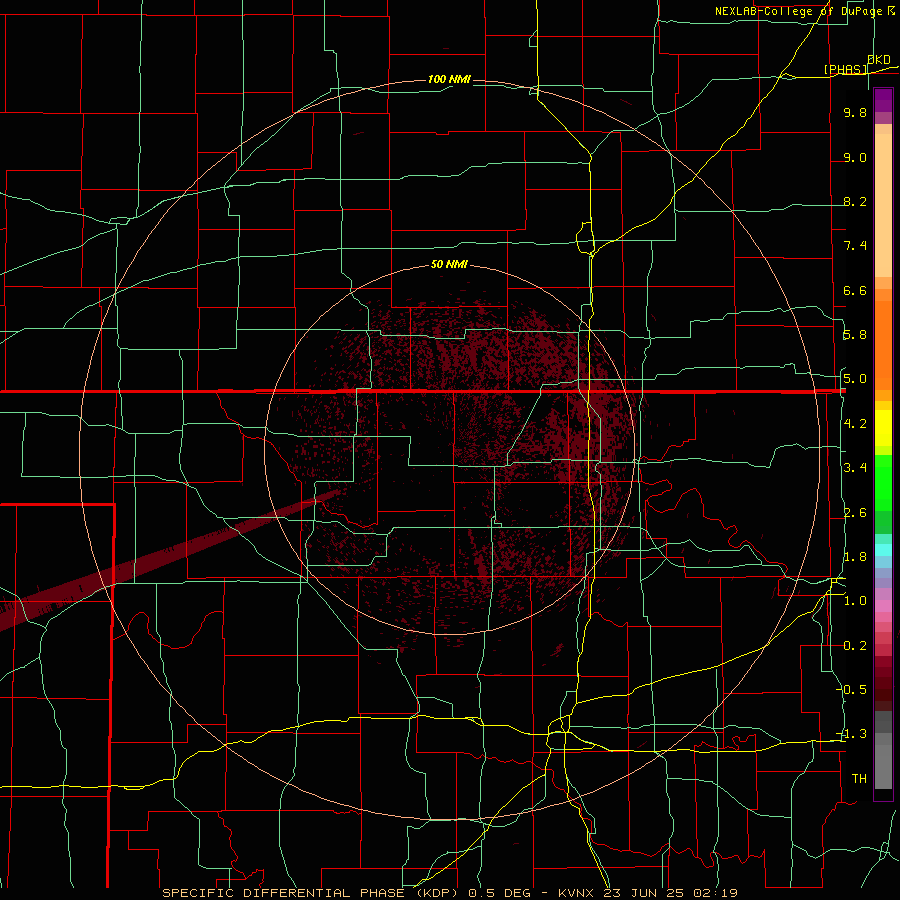Screen dimensions: 900x900
Task: Click the 02:19 timestamp
Action: pos(714,893)
